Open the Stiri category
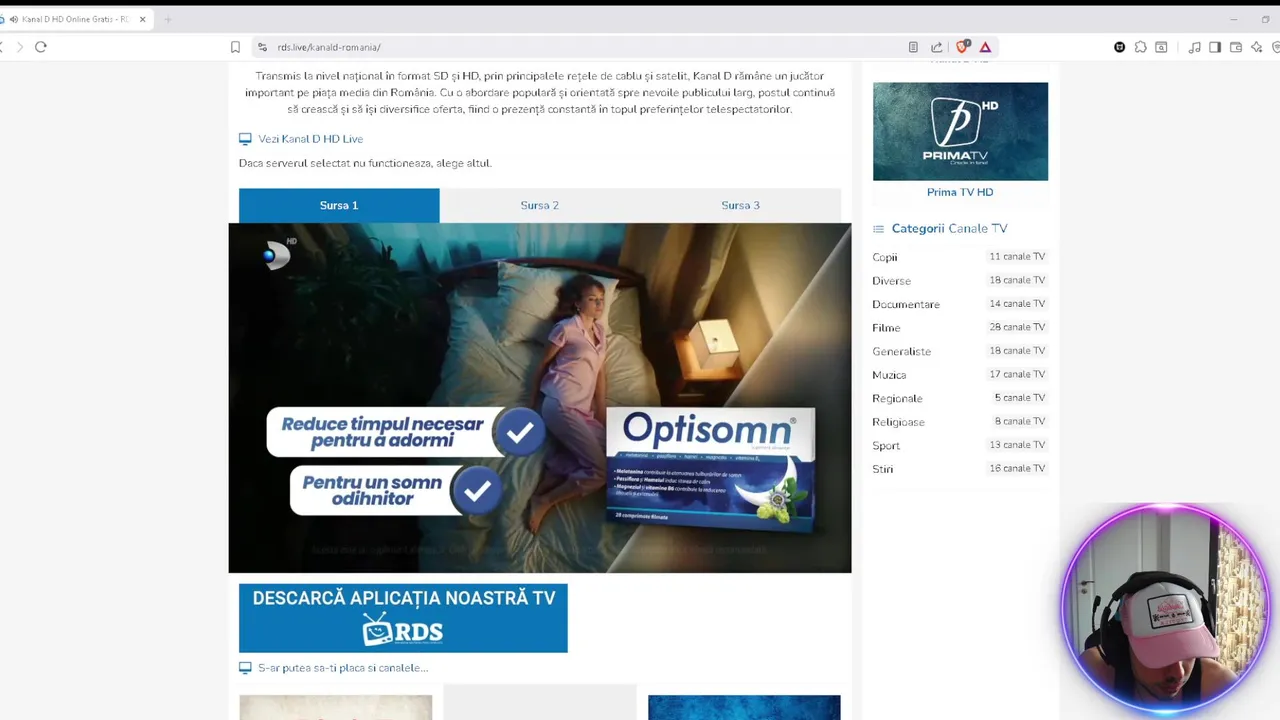This screenshot has height=720, width=1280. pos(883,469)
